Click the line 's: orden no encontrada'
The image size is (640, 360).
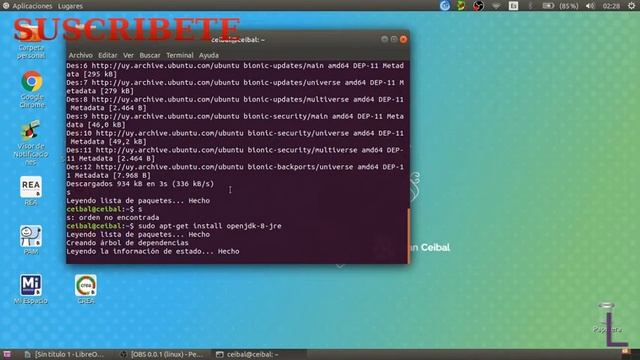(113, 218)
